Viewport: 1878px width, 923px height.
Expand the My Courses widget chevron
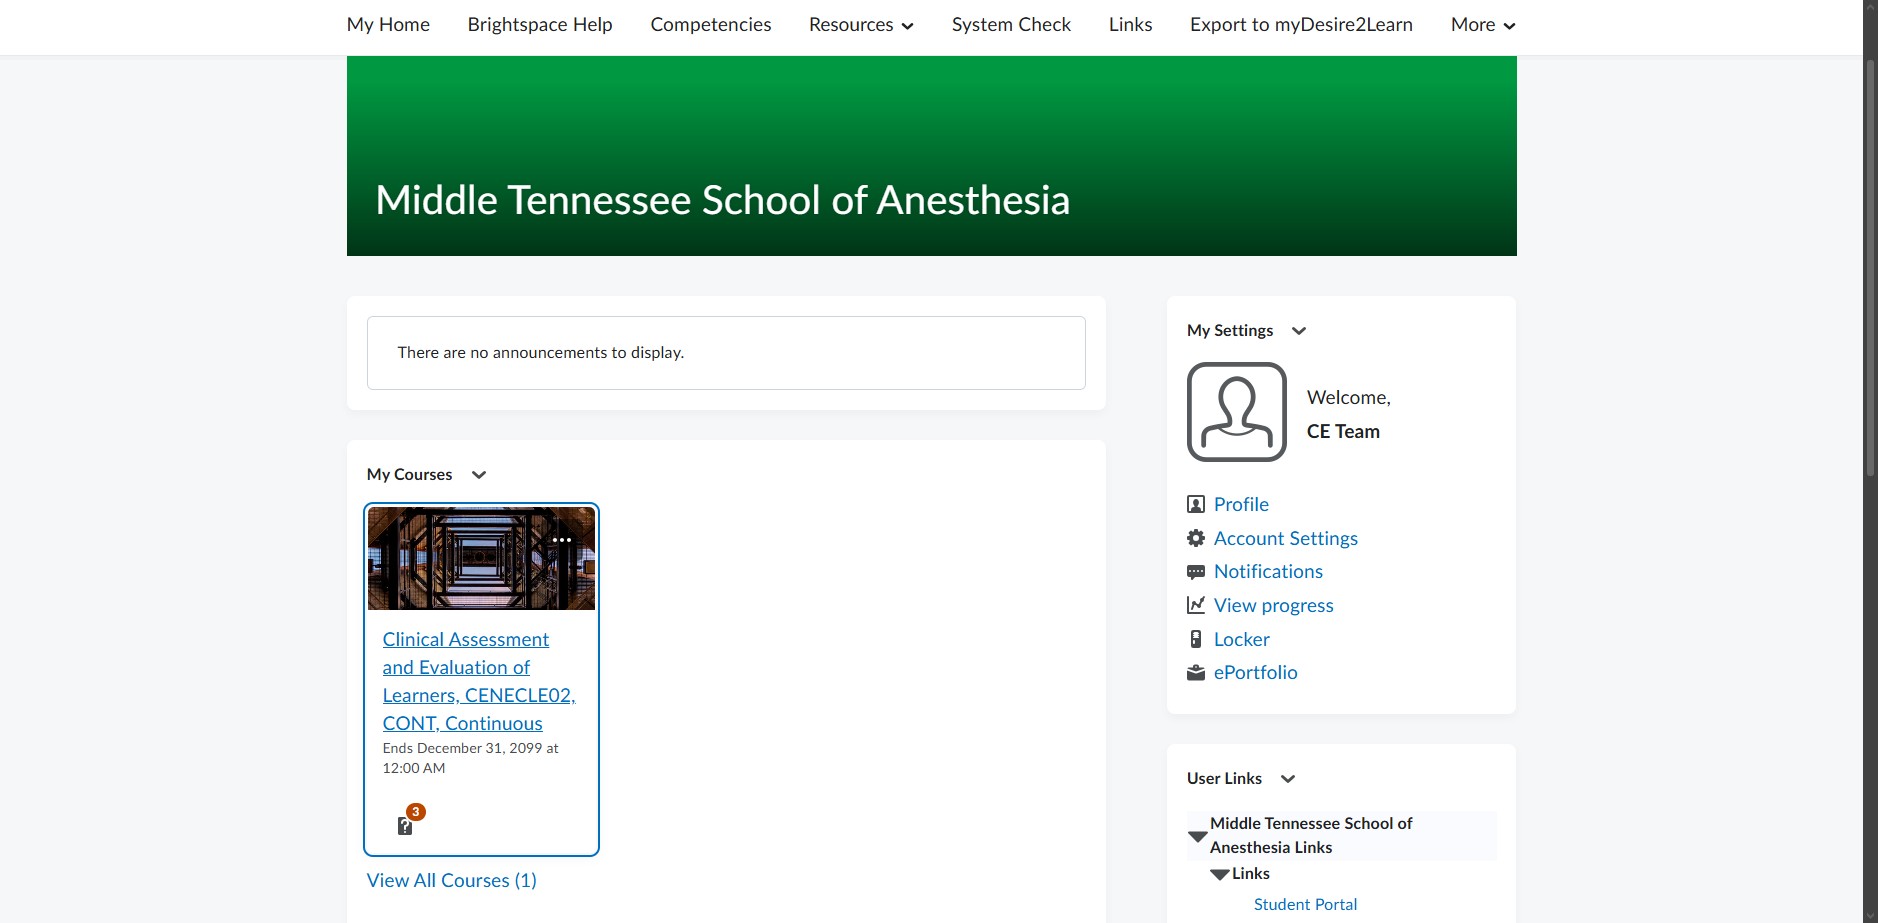pyautogui.click(x=479, y=475)
